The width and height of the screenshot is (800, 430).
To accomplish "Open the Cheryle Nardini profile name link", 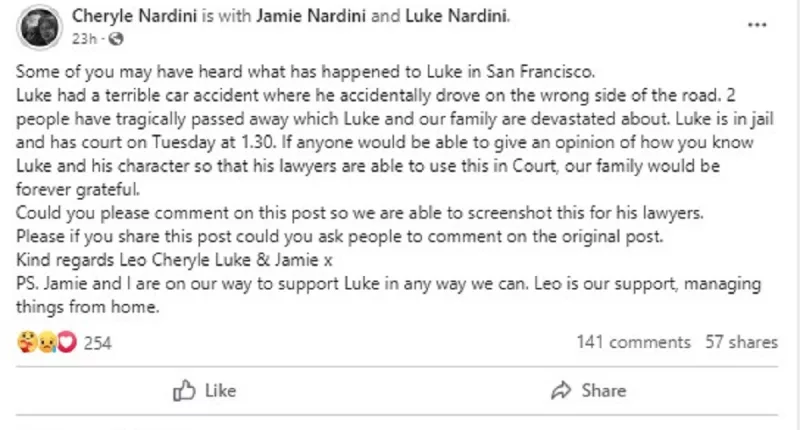I will 134,17.
